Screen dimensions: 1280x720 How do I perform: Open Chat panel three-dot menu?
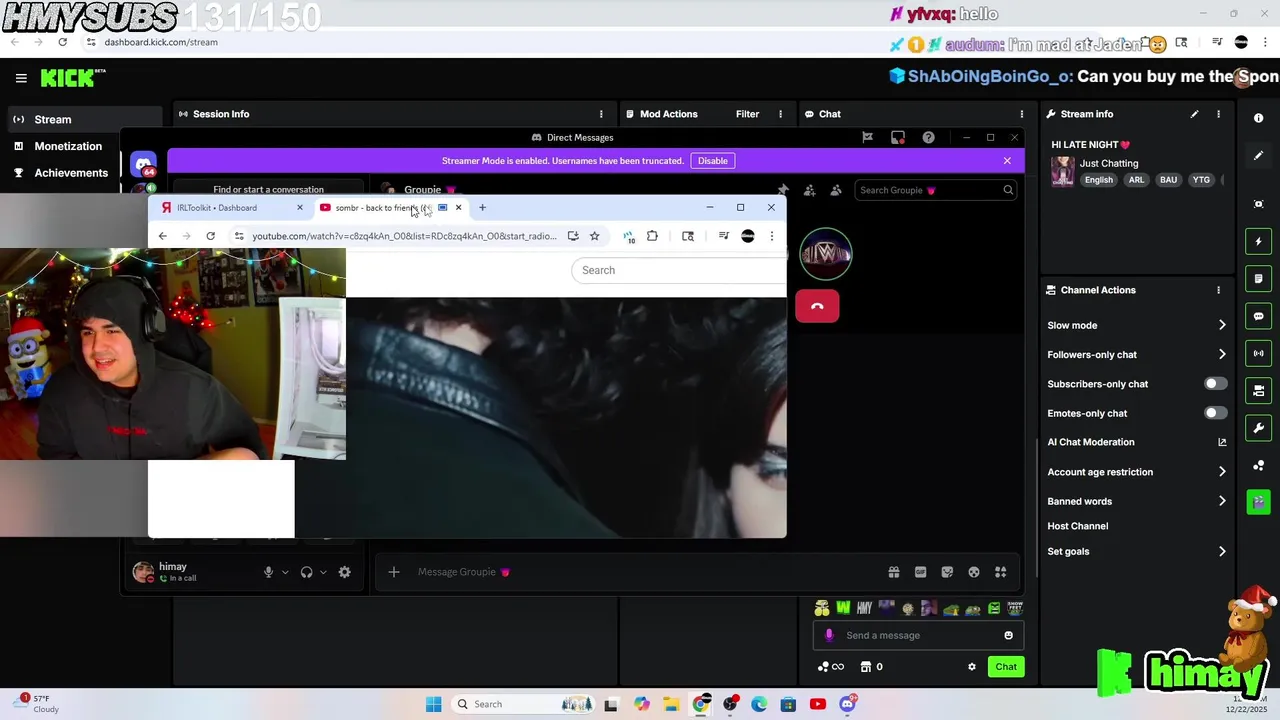click(1021, 114)
